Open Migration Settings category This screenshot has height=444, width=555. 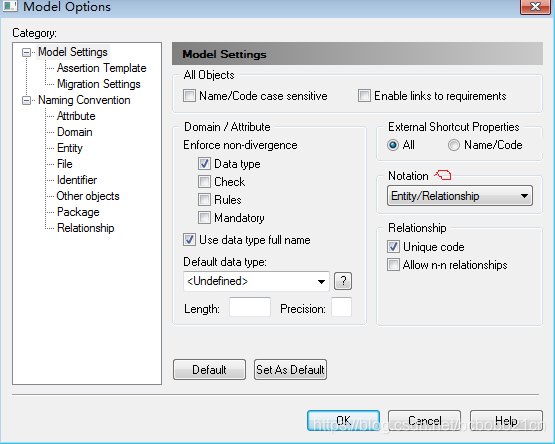tap(99, 84)
